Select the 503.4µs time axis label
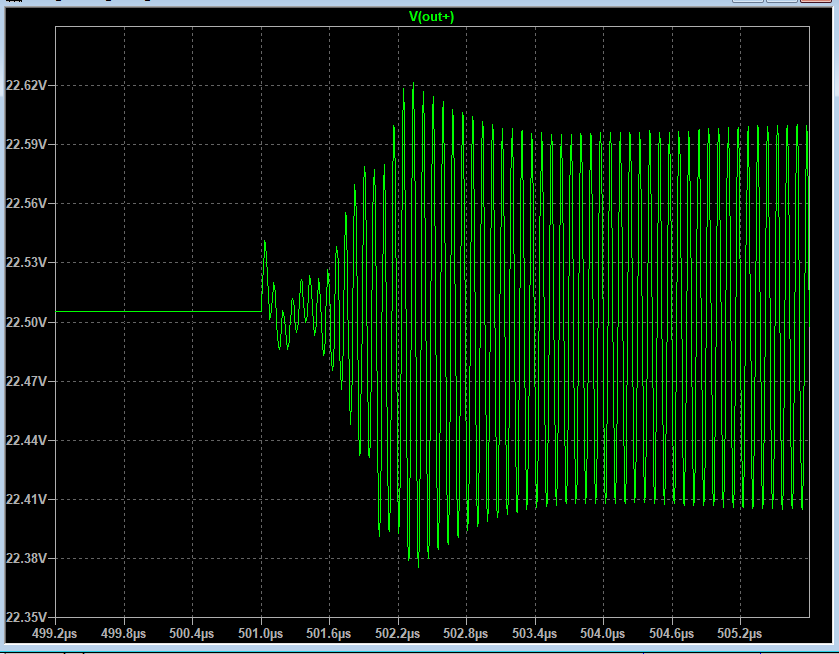The width and height of the screenshot is (839, 654). pos(535,634)
